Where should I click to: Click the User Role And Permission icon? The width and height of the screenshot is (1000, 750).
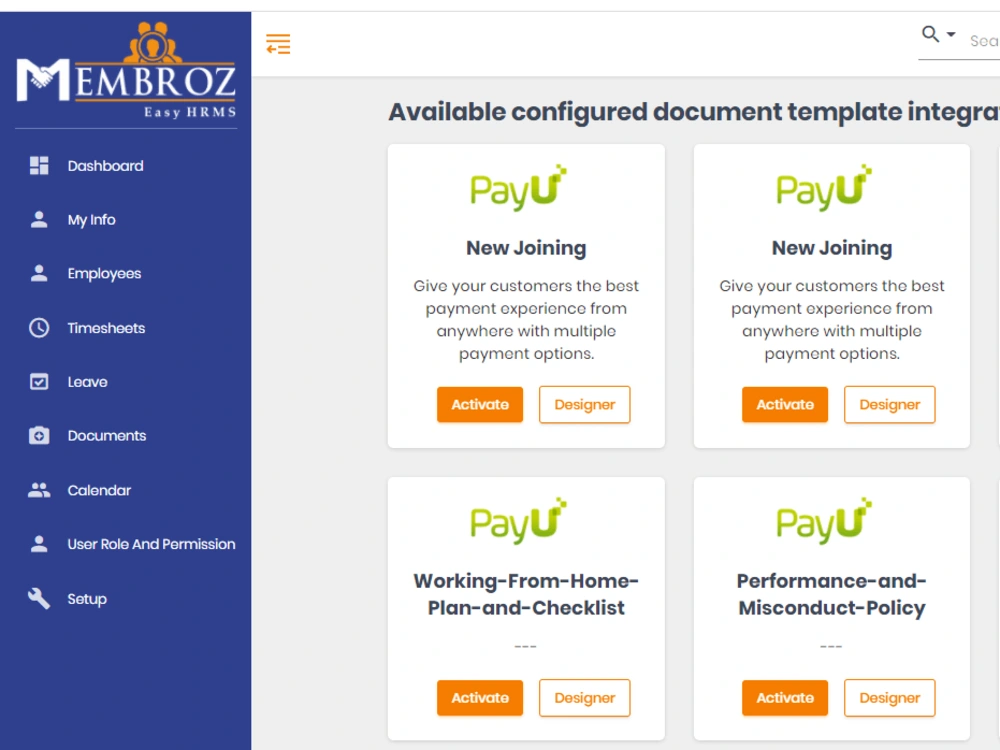pyautogui.click(x=39, y=544)
